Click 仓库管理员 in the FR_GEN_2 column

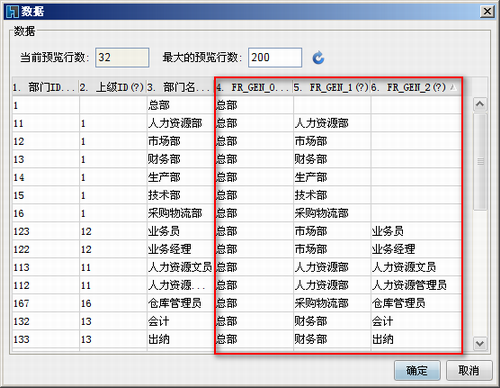399,304
